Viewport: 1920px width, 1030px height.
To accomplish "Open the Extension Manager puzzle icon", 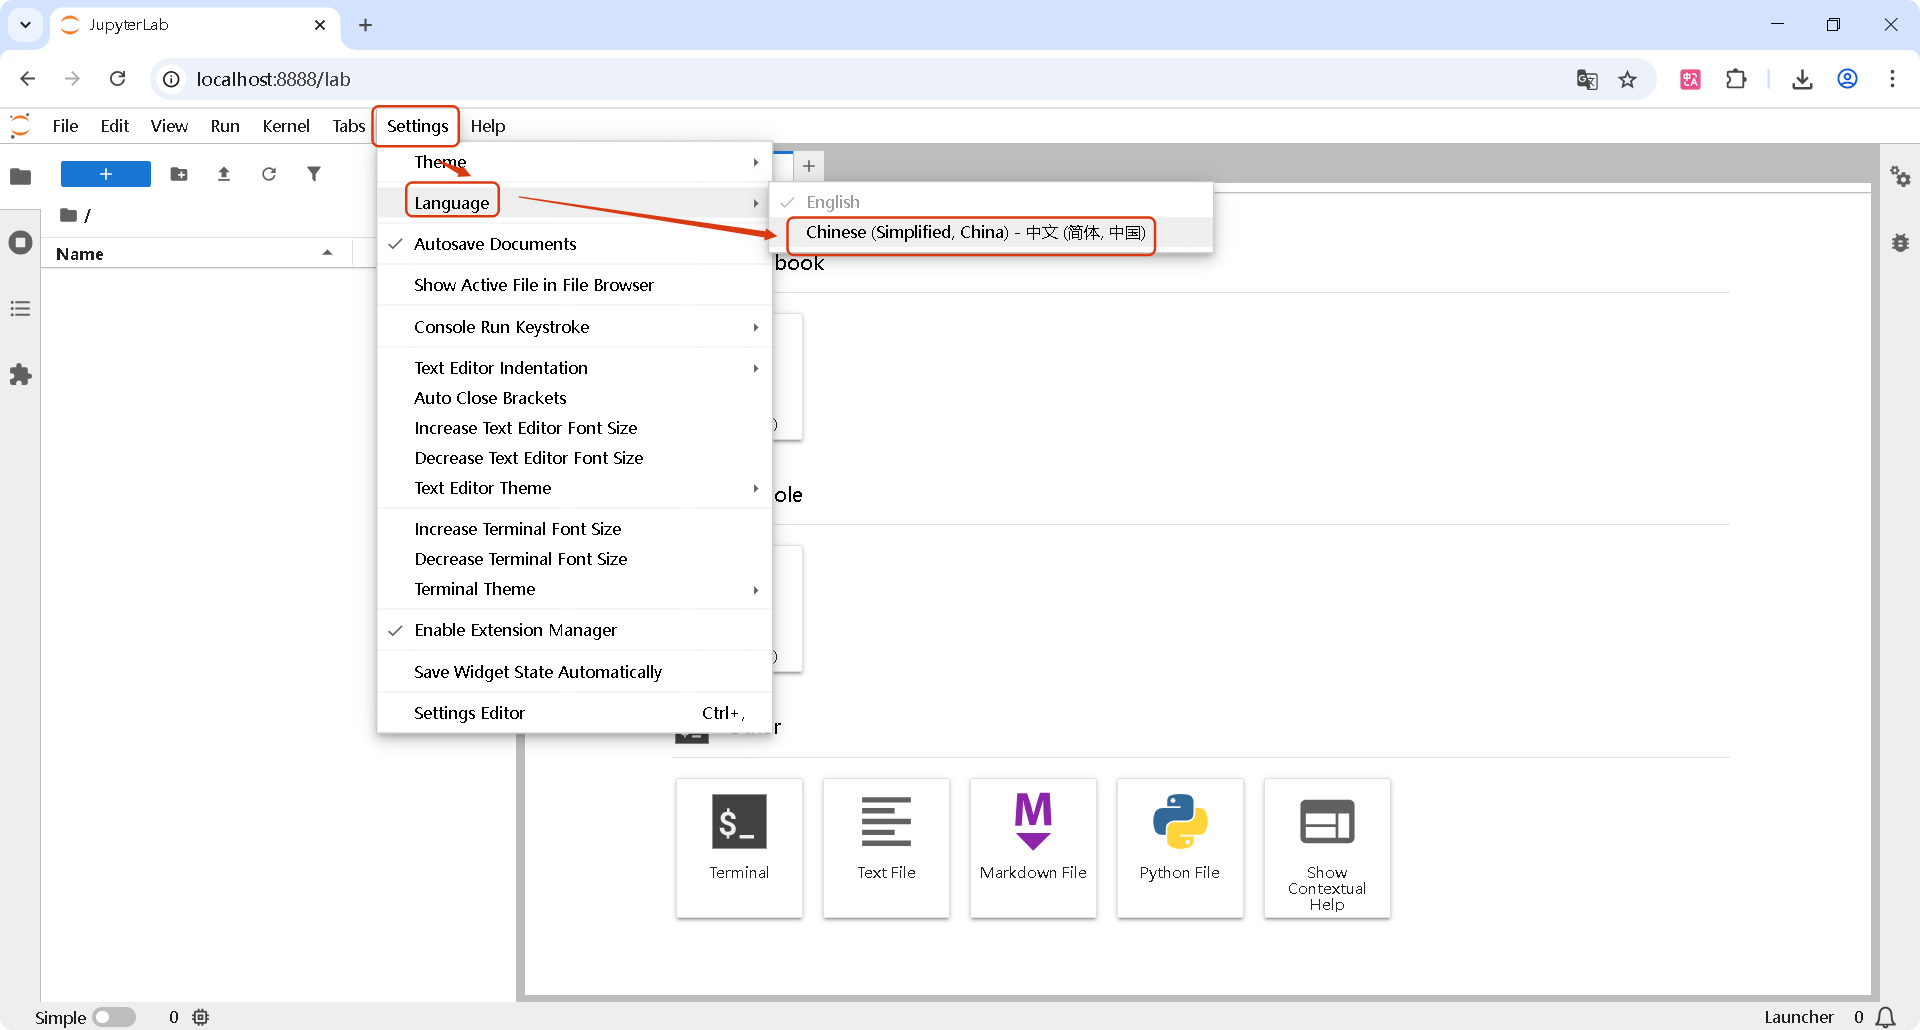I will (x=20, y=375).
